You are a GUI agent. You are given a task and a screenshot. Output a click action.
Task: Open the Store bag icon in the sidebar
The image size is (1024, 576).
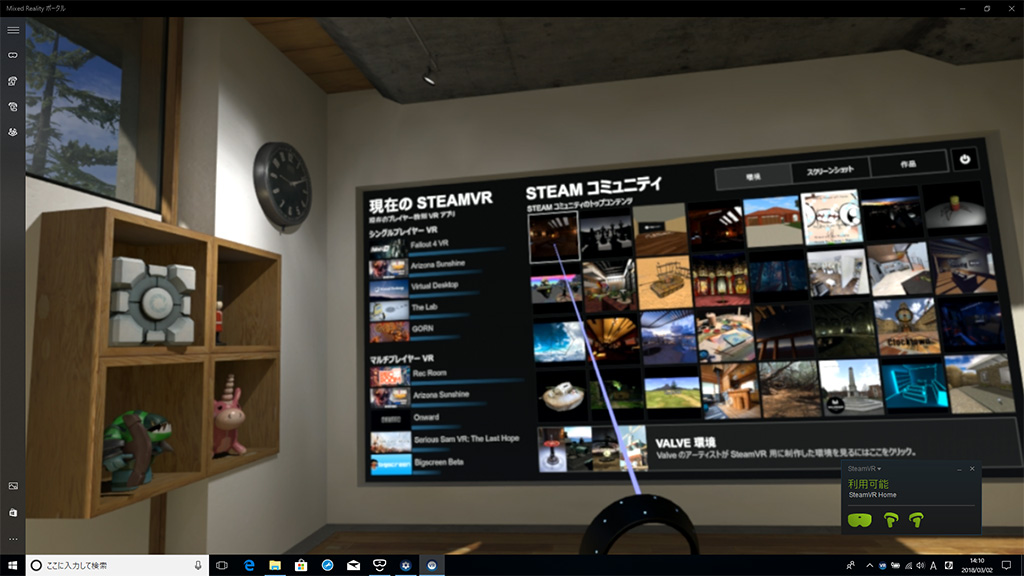[13, 513]
